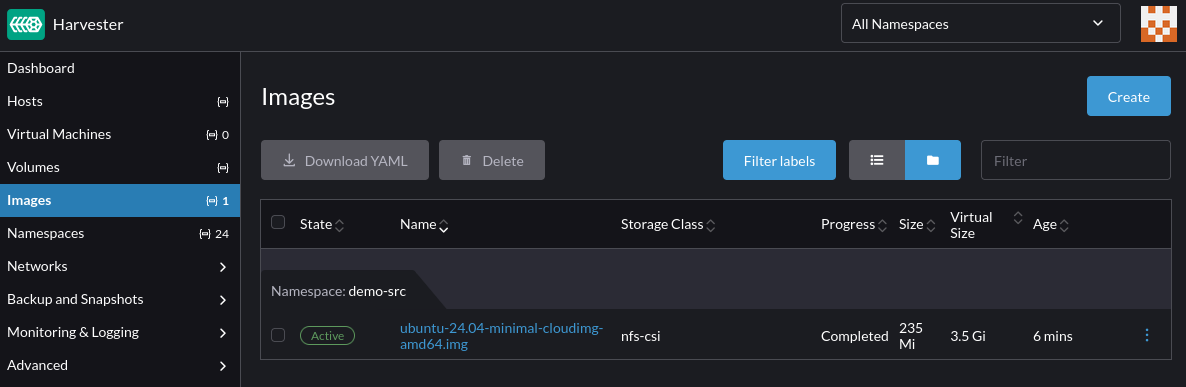Open the user avatar menu
Viewport: 1186px width, 387px height.
coord(1159,24)
